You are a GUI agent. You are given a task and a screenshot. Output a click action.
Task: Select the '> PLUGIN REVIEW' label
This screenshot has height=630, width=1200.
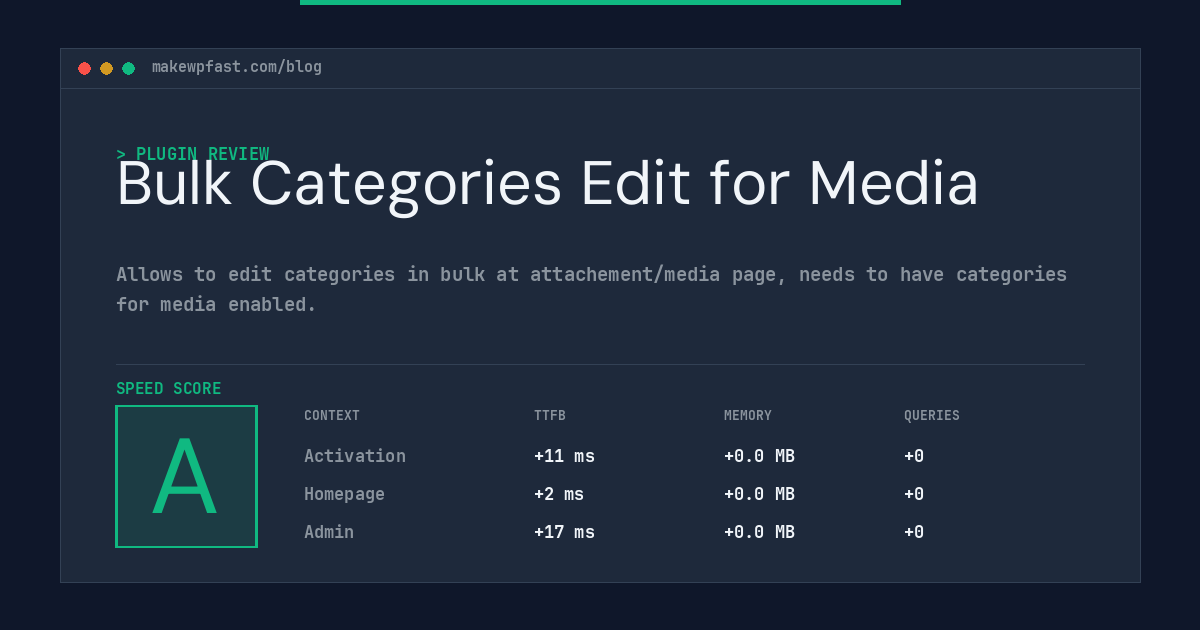(193, 154)
